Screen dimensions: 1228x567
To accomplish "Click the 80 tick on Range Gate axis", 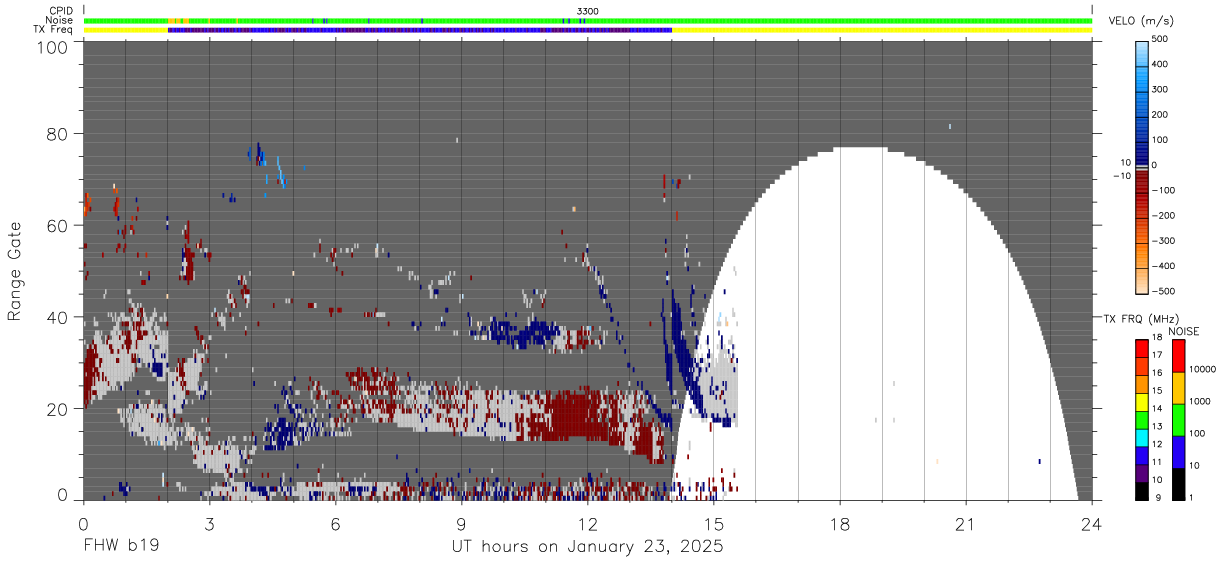I will 57,134.
